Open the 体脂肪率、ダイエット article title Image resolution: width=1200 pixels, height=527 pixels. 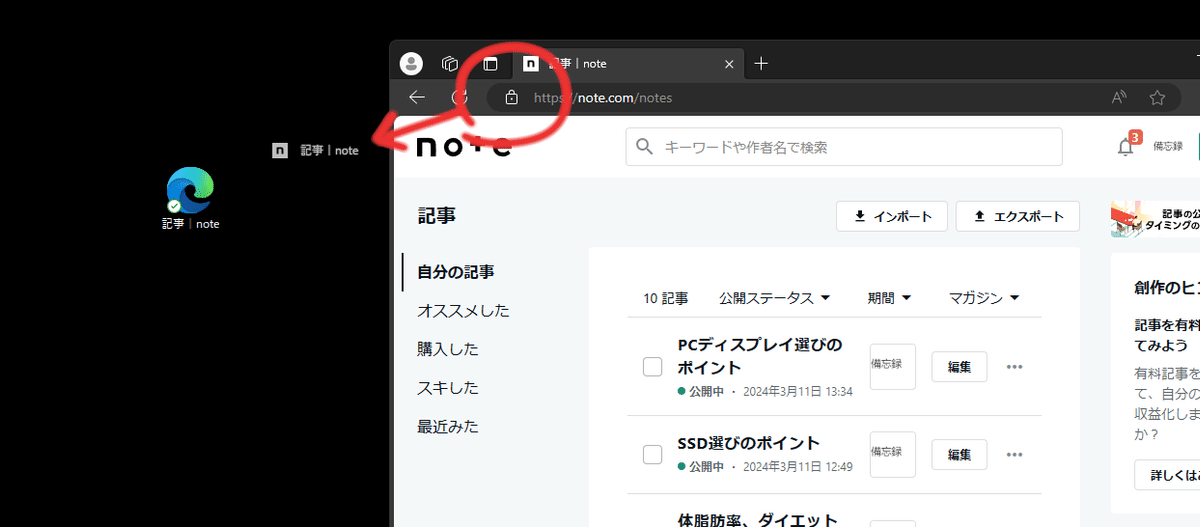click(760, 518)
